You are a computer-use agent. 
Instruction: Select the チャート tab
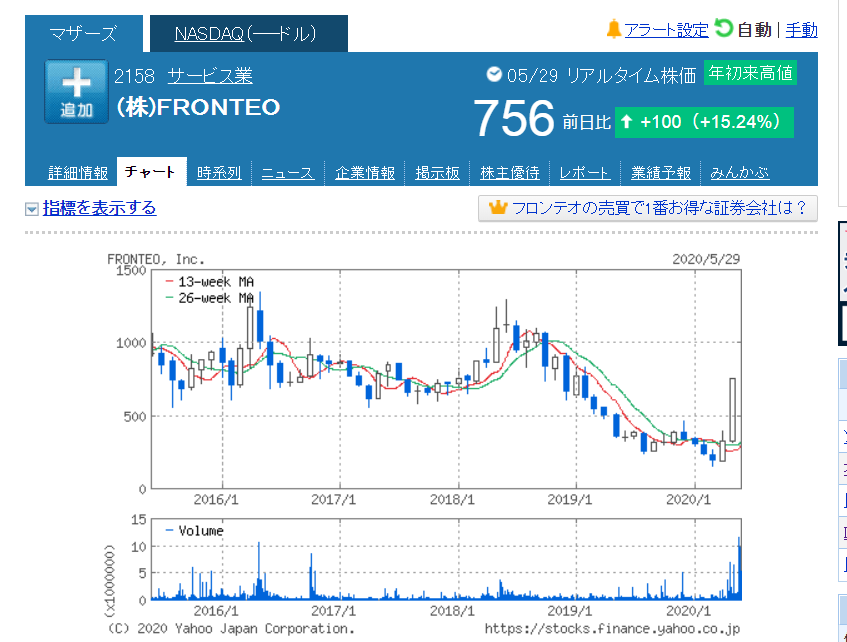151,172
